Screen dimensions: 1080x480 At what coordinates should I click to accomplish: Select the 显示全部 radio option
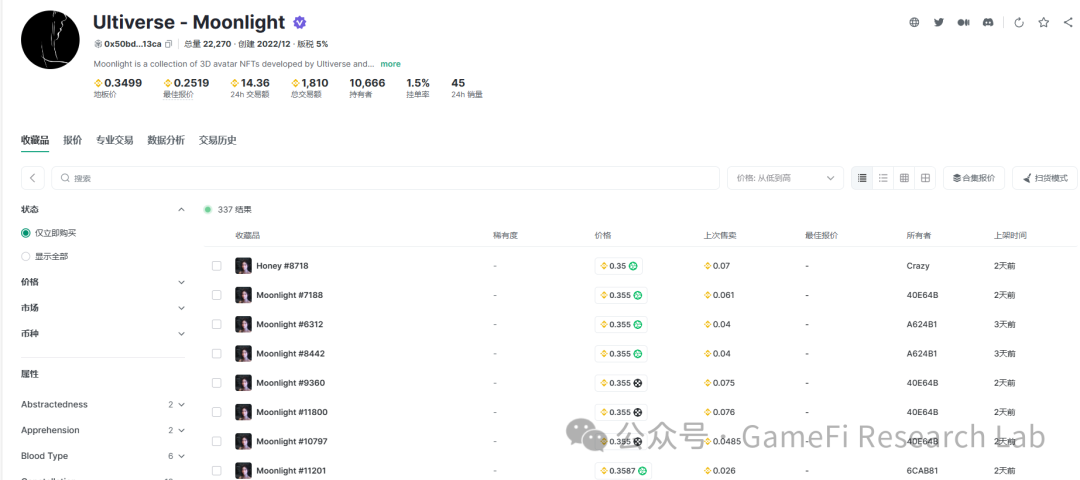[26, 256]
